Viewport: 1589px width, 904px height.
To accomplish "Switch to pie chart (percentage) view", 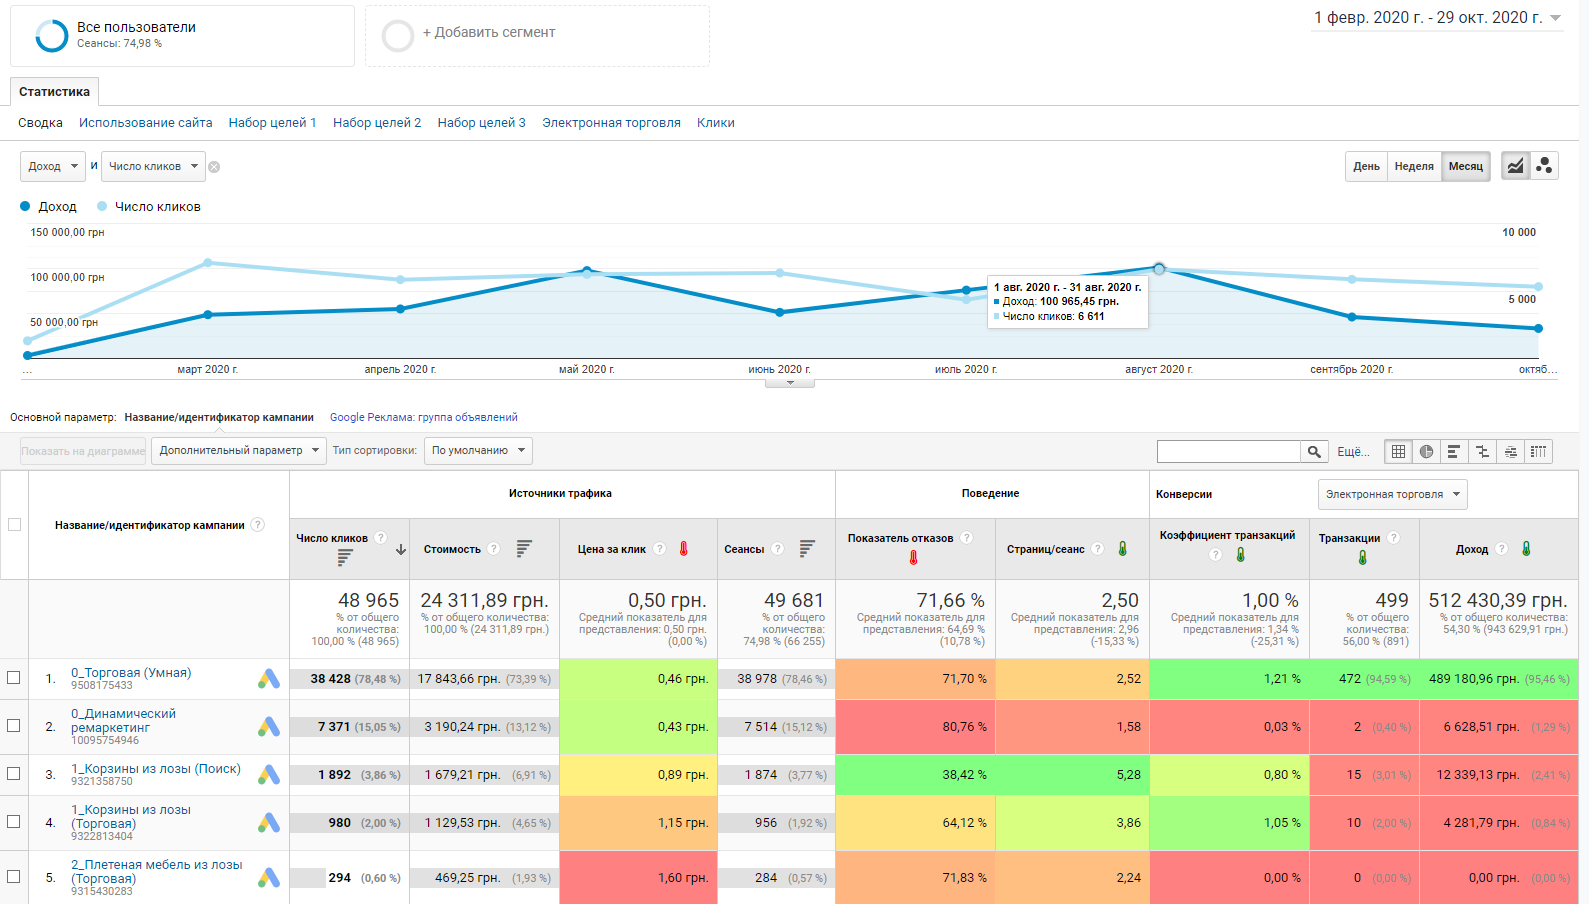I will pyautogui.click(x=1426, y=452).
